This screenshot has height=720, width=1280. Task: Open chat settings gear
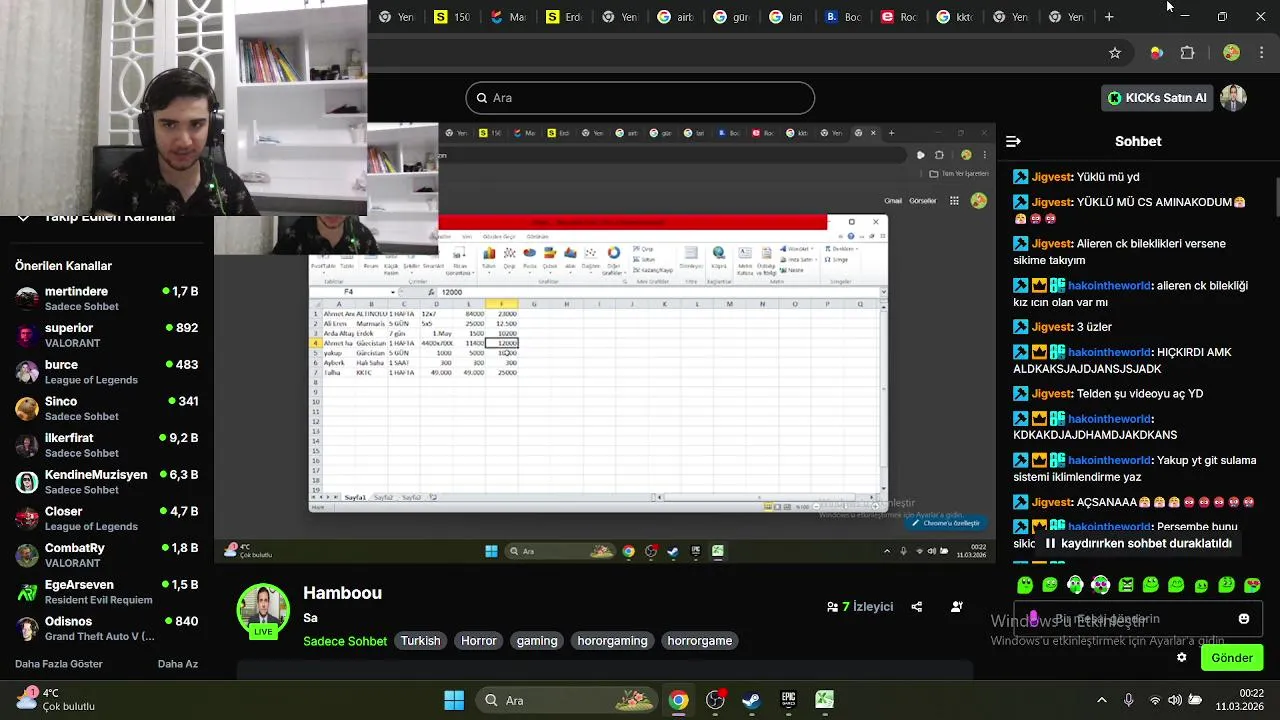click(x=1181, y=658)
